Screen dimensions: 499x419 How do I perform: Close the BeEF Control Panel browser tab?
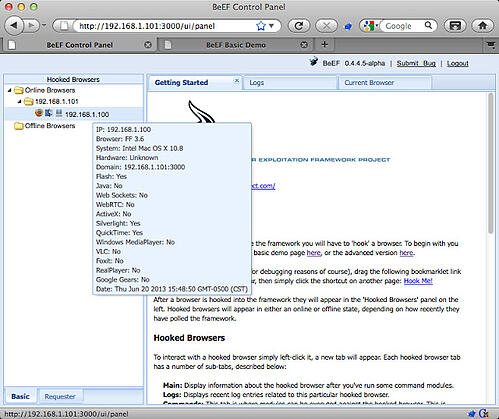pyautogui.click(x=148, y=45)
